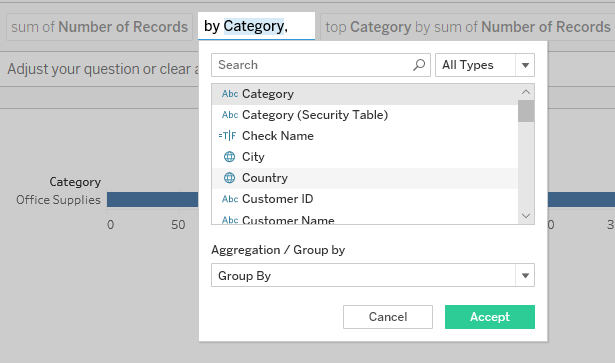Click the field list scrollbar thumb

[x=526, y=111]
